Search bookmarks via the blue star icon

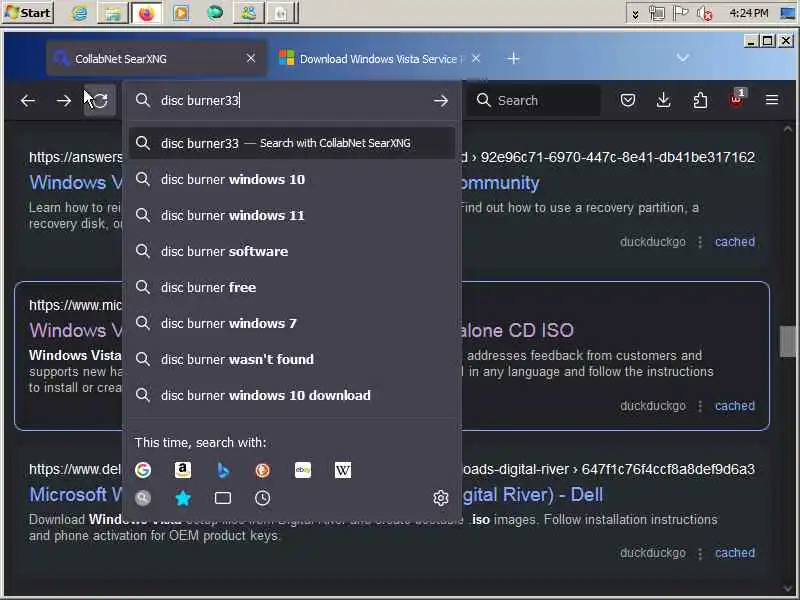[x=183, y=498]
